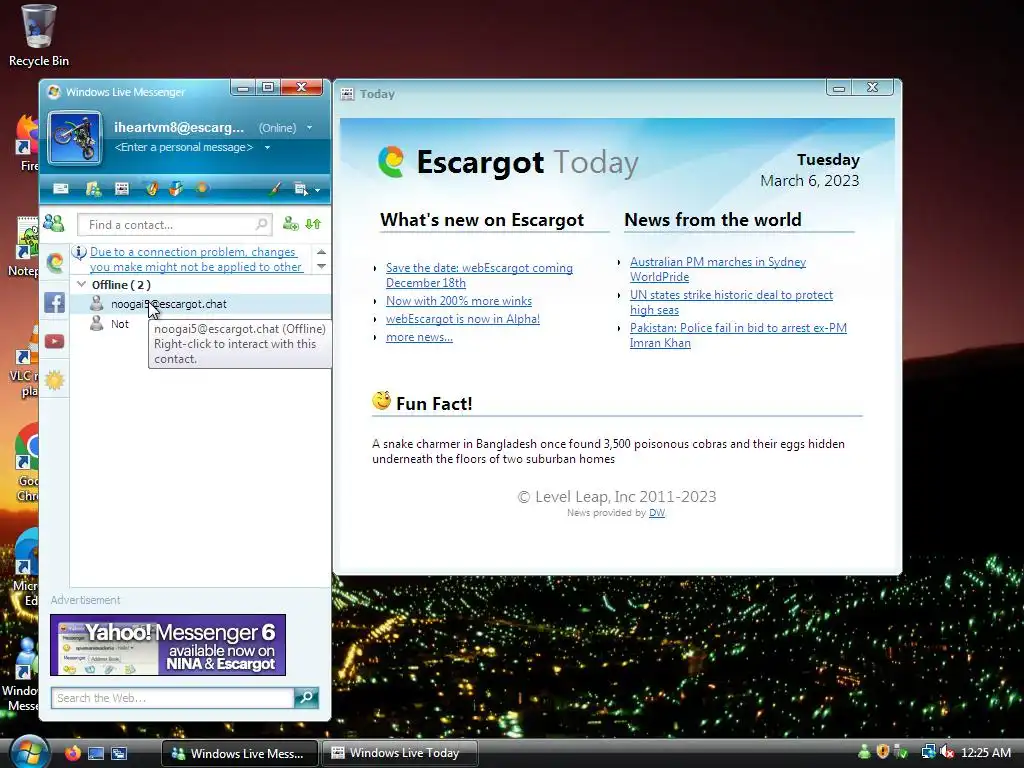Click the network connection tray icon
Viewport: 1024px width, 768px height.
coord(927,752)
